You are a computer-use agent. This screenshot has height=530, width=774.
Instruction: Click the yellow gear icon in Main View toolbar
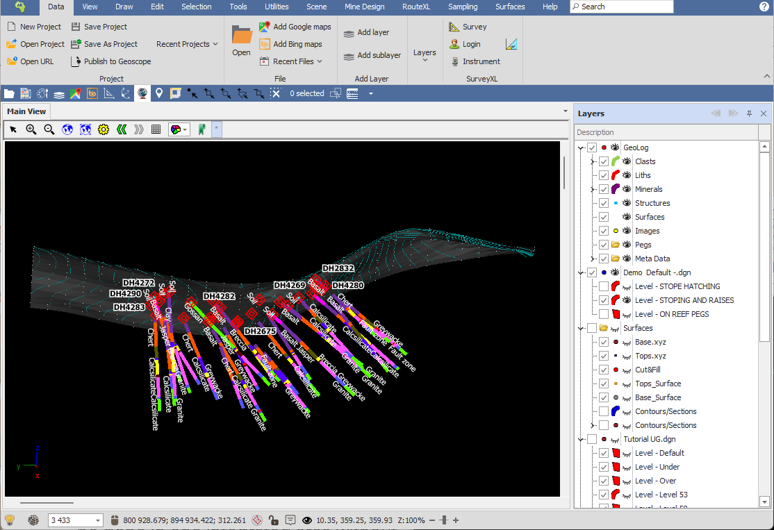coord(103,129)
